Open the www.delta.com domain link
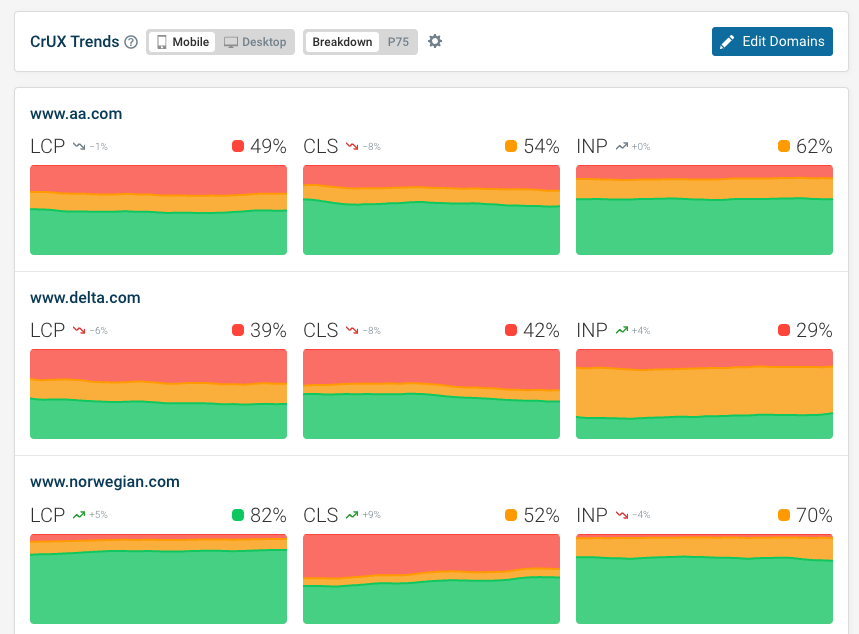The height and width of the screenshot is (634, 859). [x=85, y=298]
